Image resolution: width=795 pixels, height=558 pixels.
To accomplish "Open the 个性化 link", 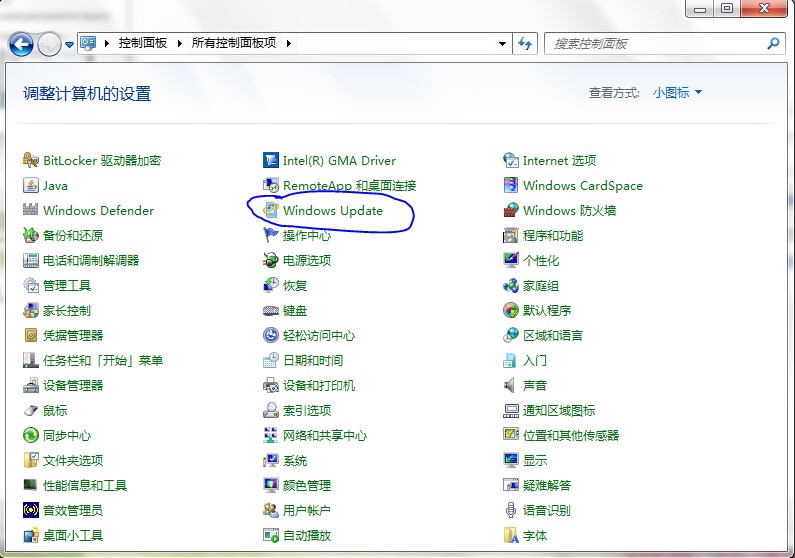I will [x=541, y=261].
